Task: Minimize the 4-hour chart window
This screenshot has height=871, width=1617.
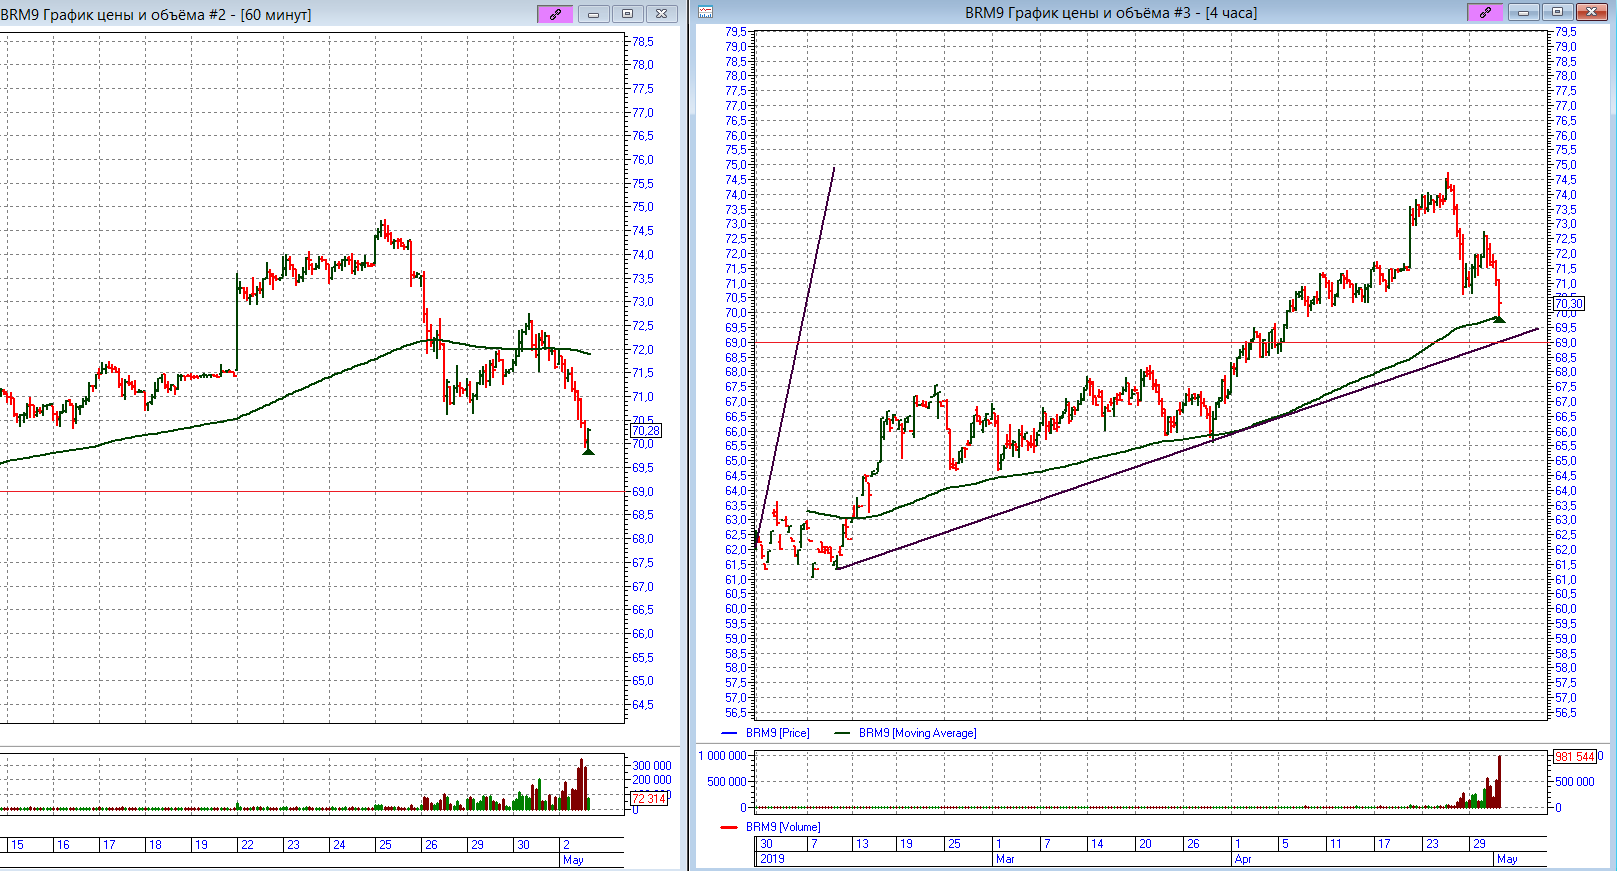Action: pos(1523,13)
